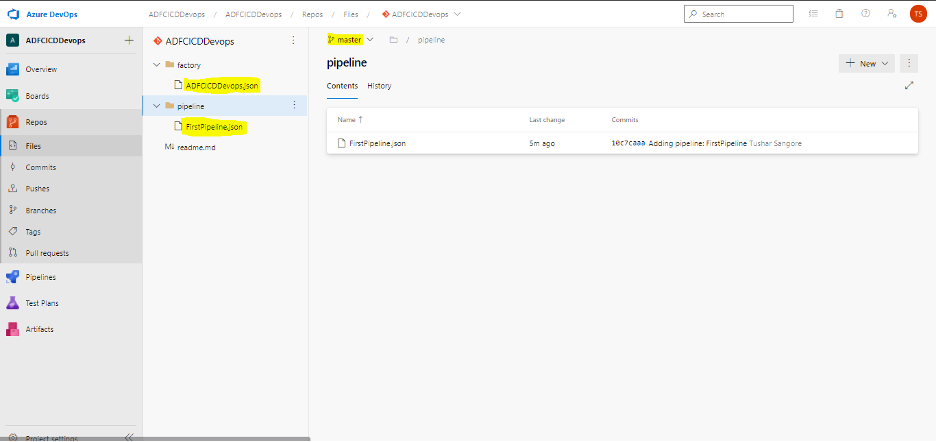This screenshot has height=442, width=936.
Task: Click the root folder icon in path
Action: [393, 40]
